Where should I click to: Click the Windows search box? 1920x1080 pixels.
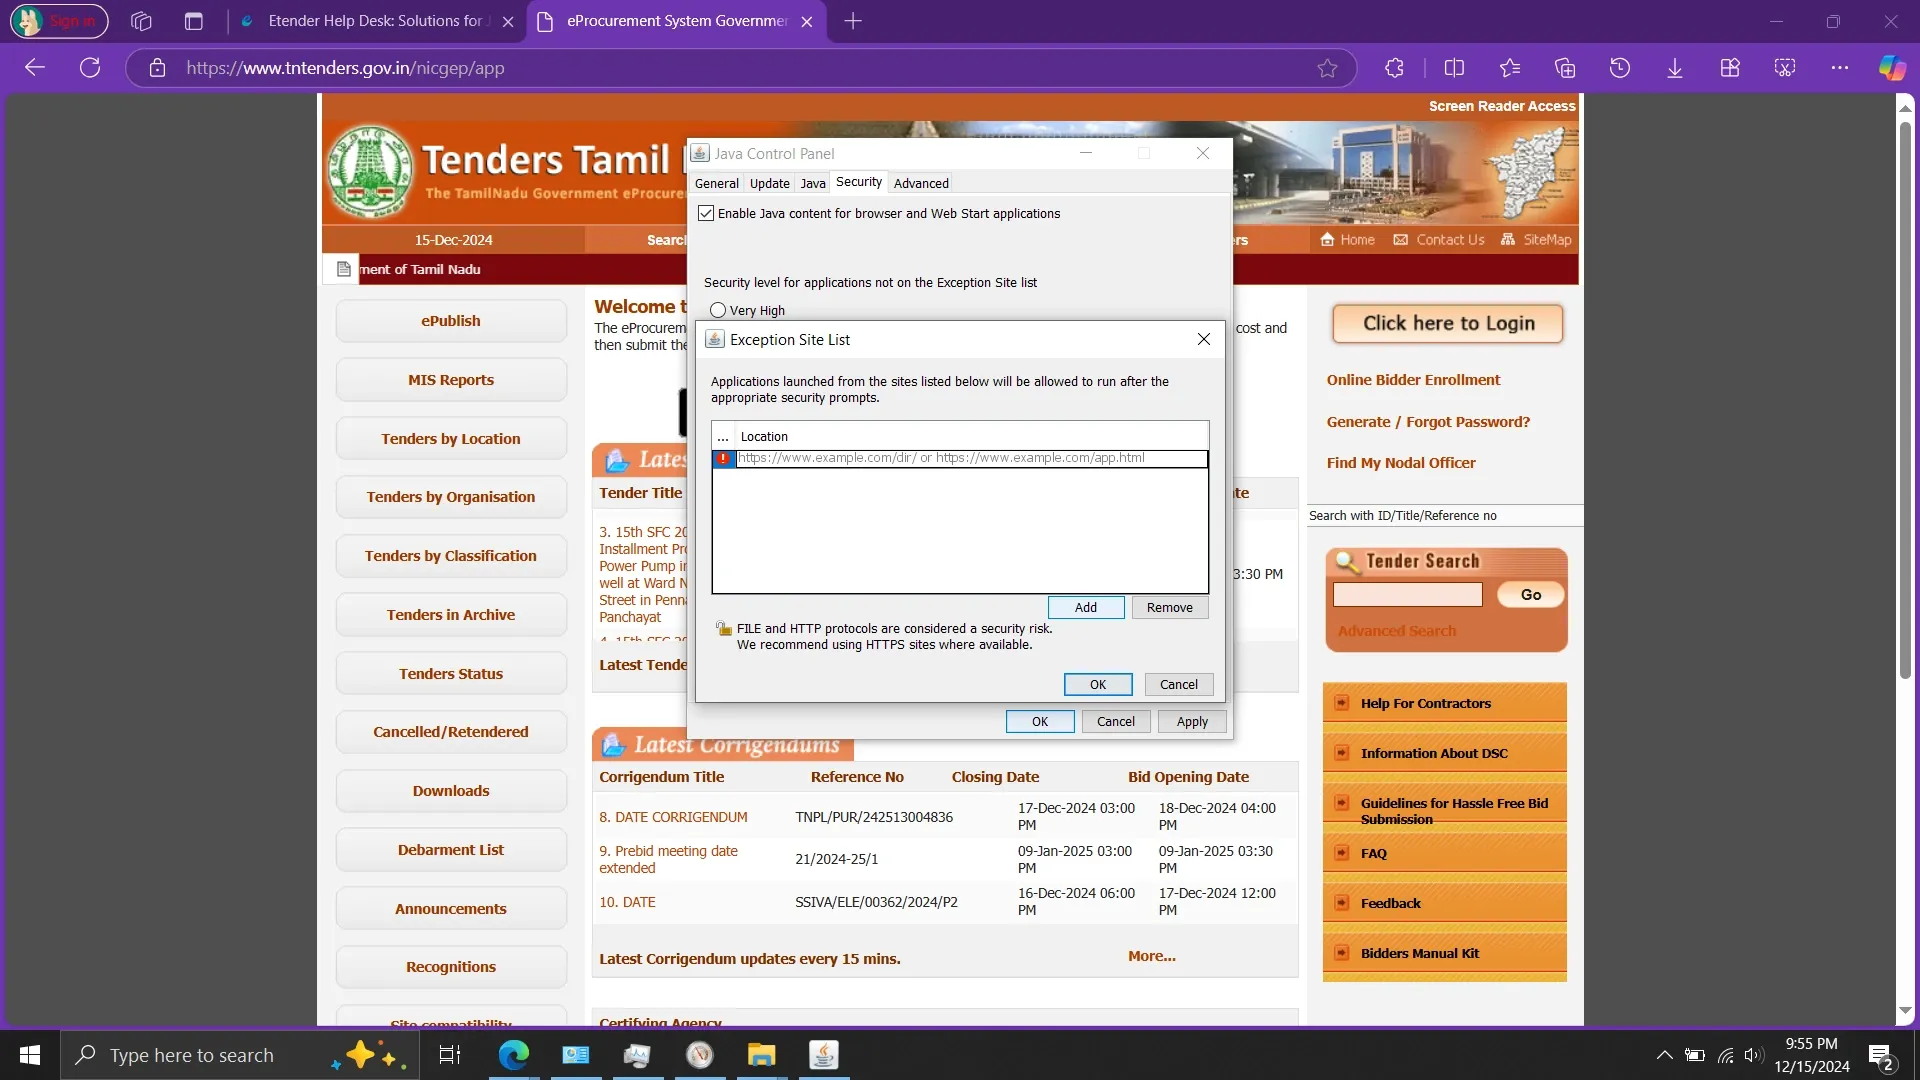(240, 1055)
